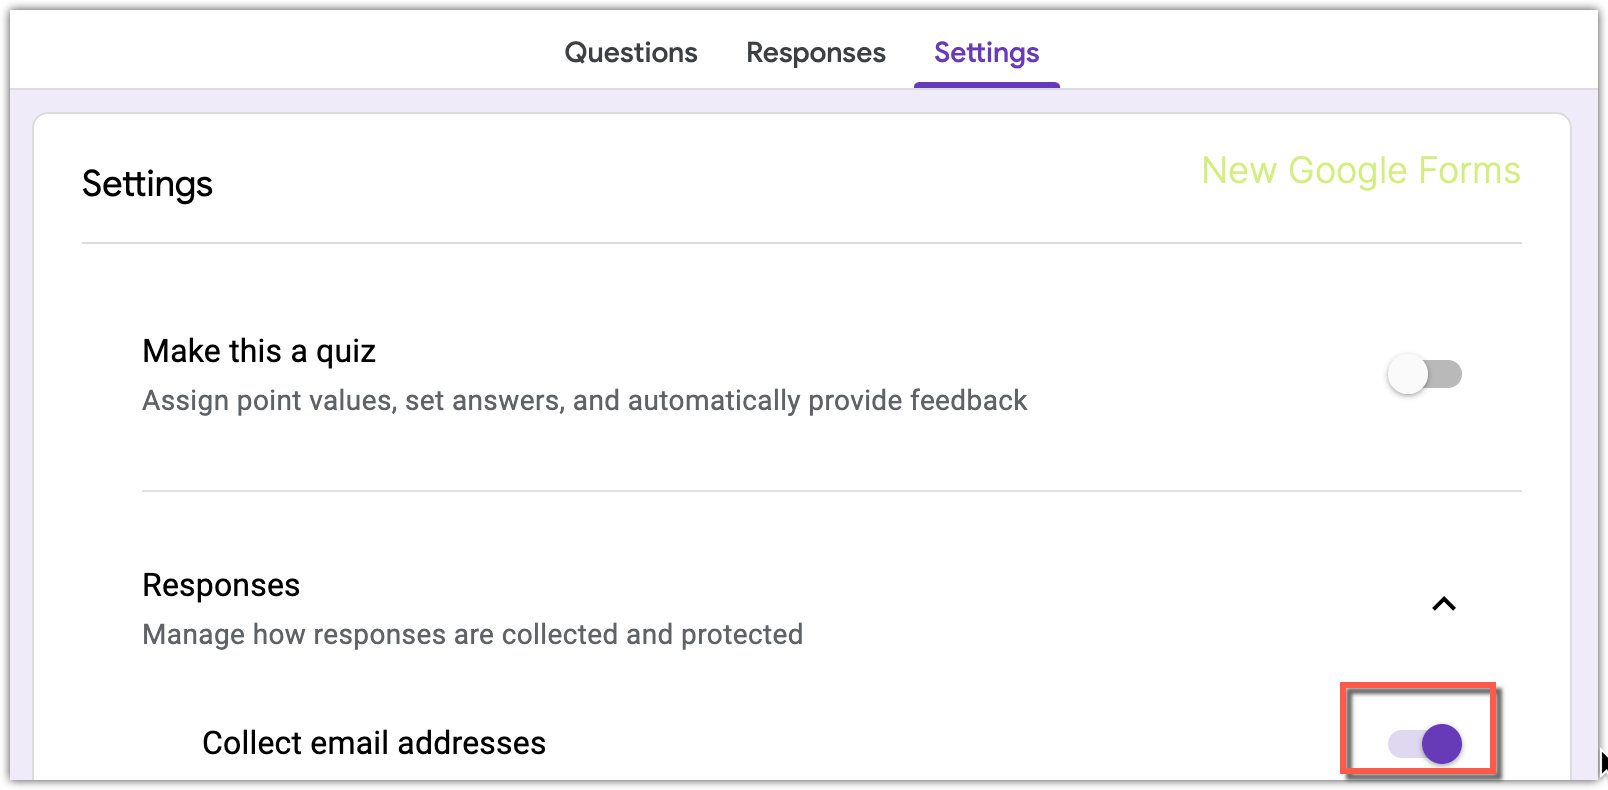Viewport: 1608px width, 790px height.
Task: Switch to the Questions tab
Action: click(631, 52)
